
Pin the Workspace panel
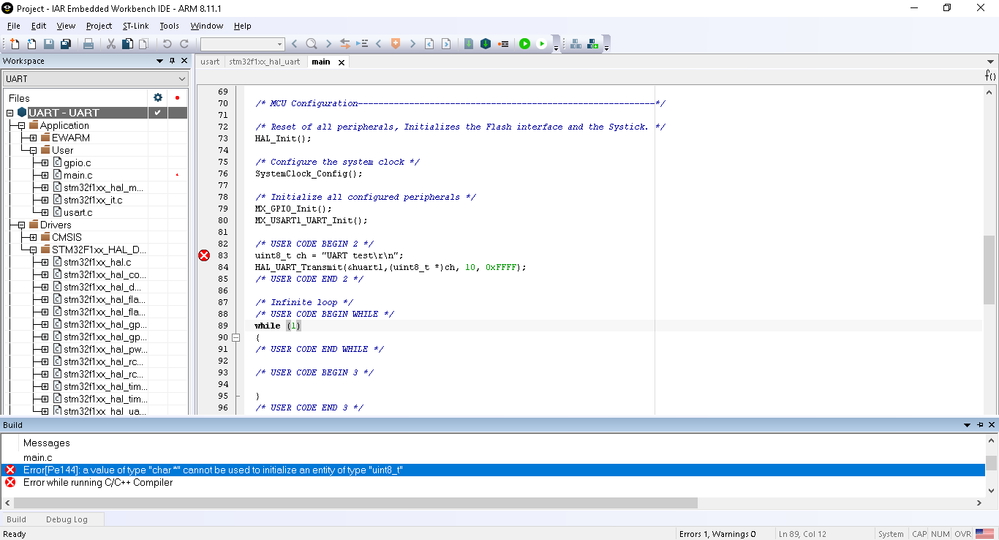point(172,60)
